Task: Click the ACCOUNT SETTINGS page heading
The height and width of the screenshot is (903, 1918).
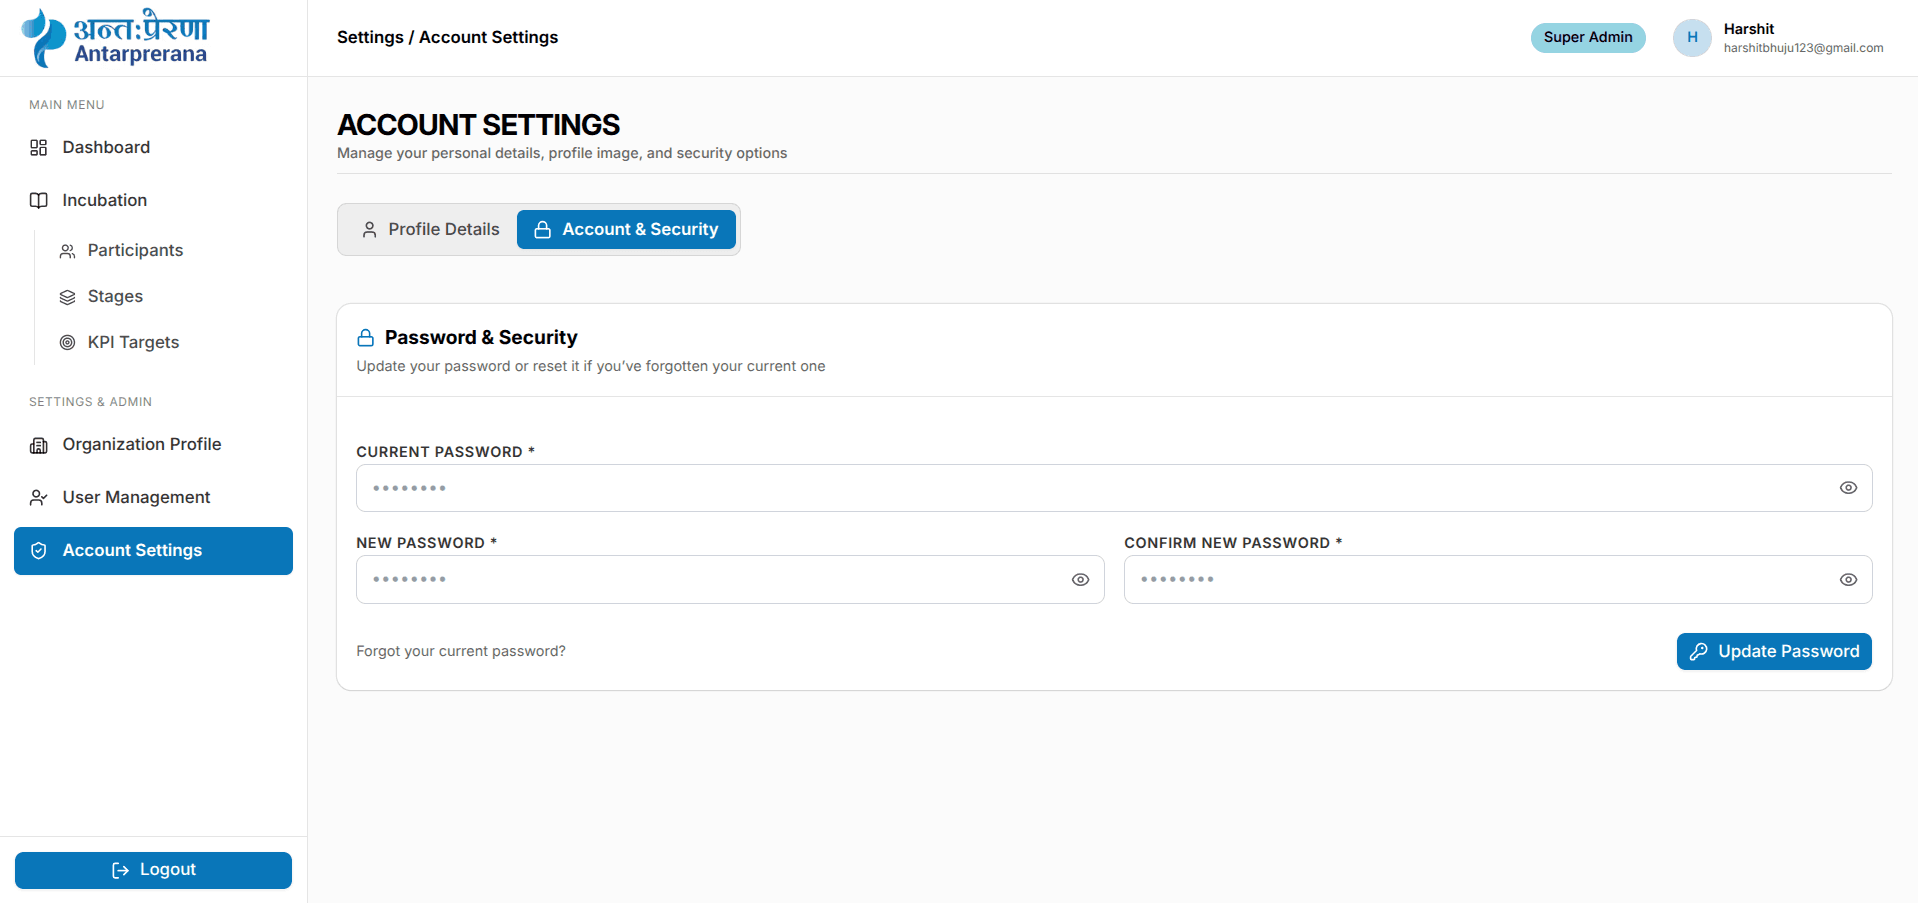Action: (479, 125)
